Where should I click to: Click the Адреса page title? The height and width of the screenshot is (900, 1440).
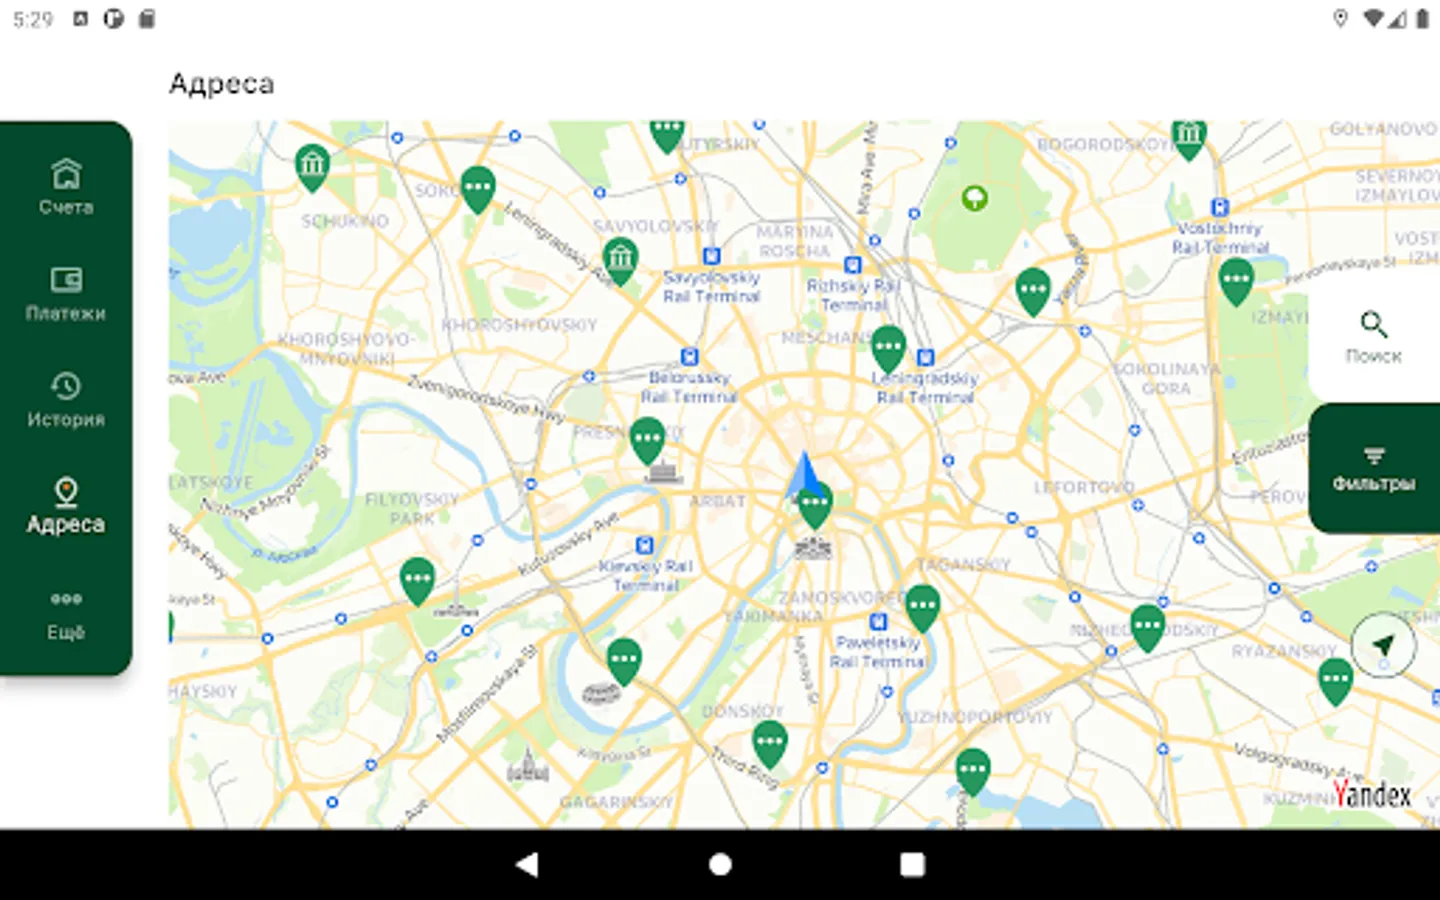[221, 84]
